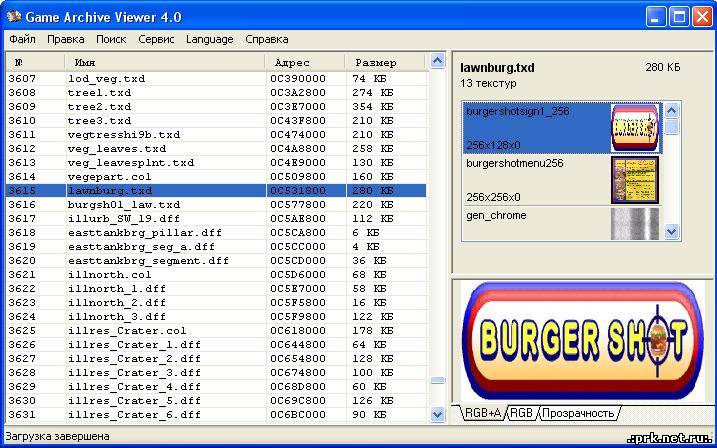Select file veg_leavesplnt.txd
The height and width of the screenshot is (448, 717).
(131, 163)
